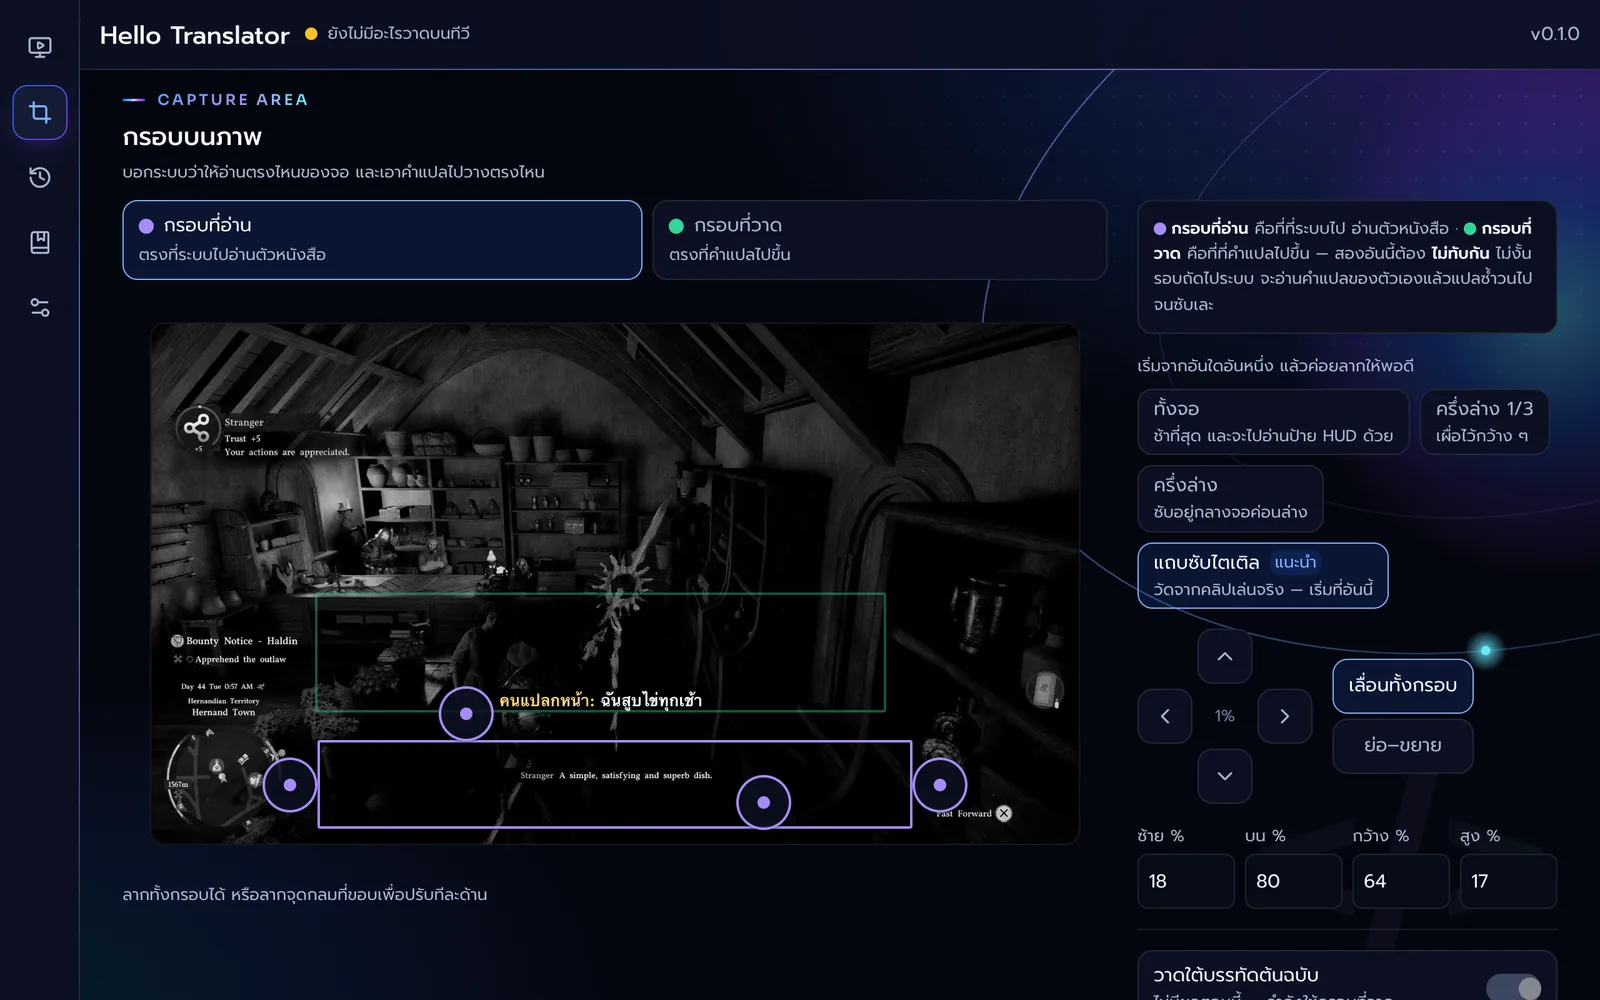This screenshot has width=1600, height=1000.
Task: Open the glossary book icon in sidebar
Action: tap(40, 242)
